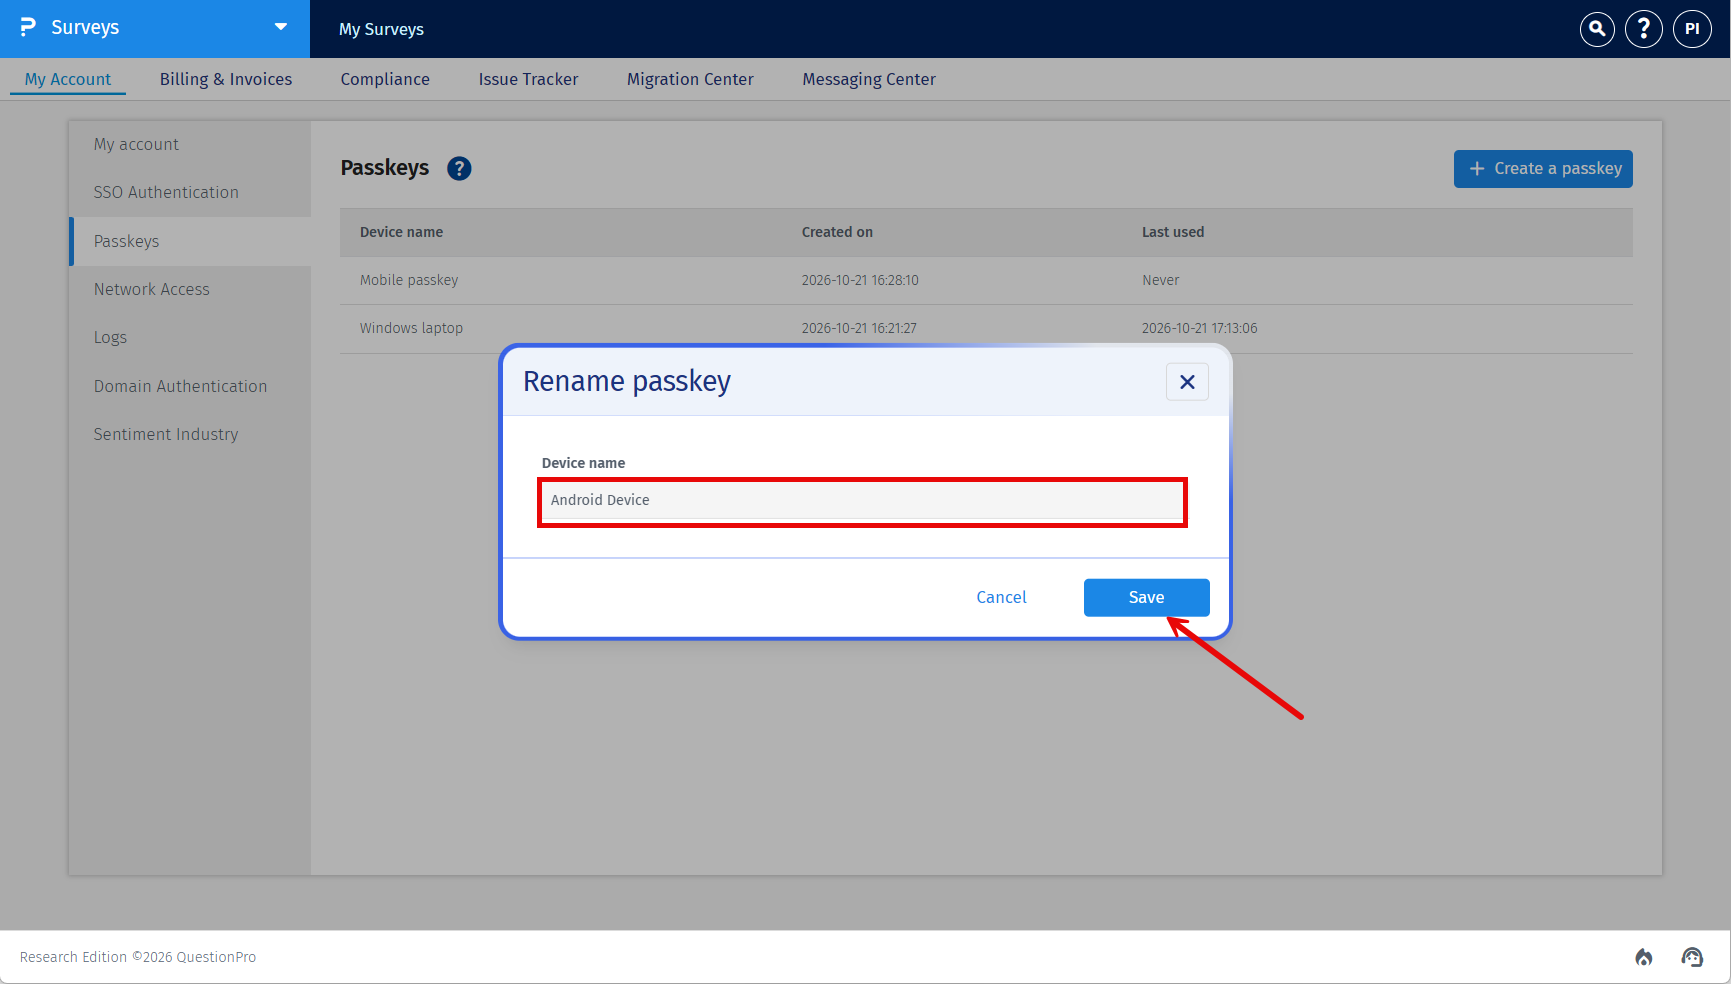
Task: Click the Windows laptop row name
Action: click(x=411, y=328)
